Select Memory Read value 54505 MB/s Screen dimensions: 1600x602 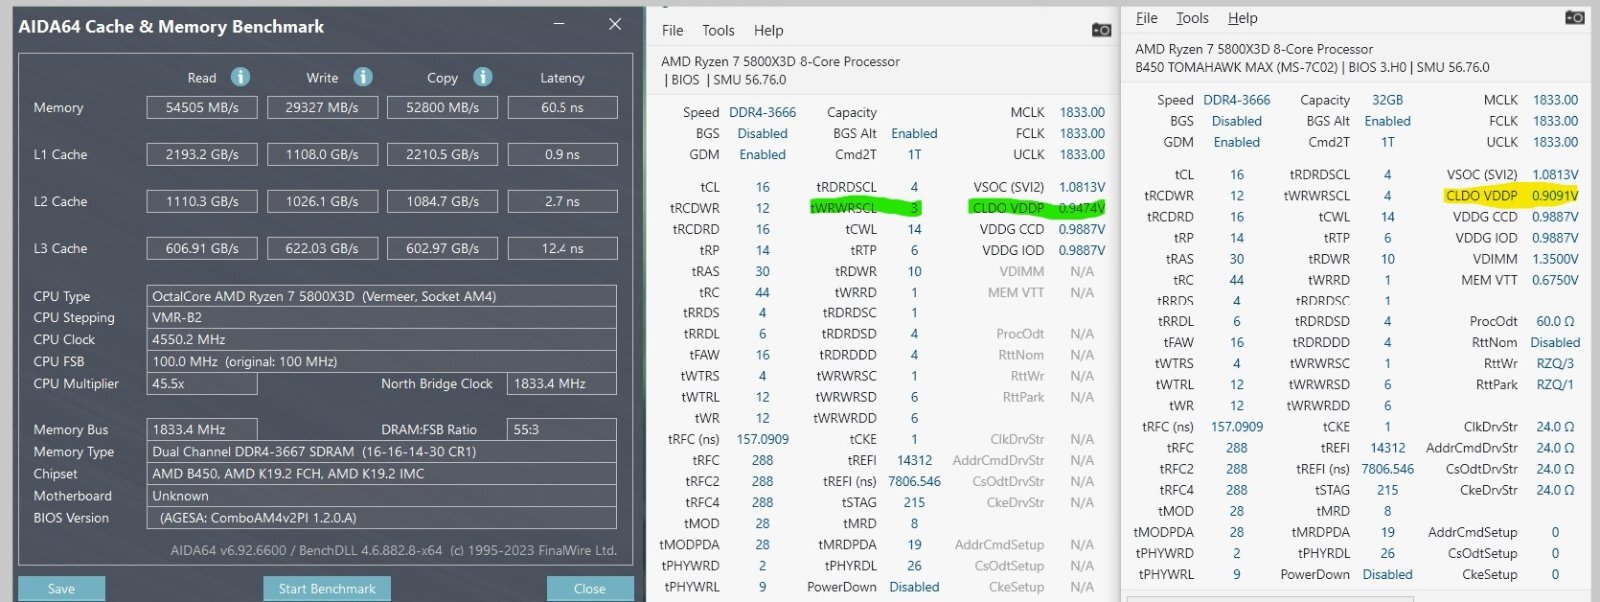click(202, 107)
